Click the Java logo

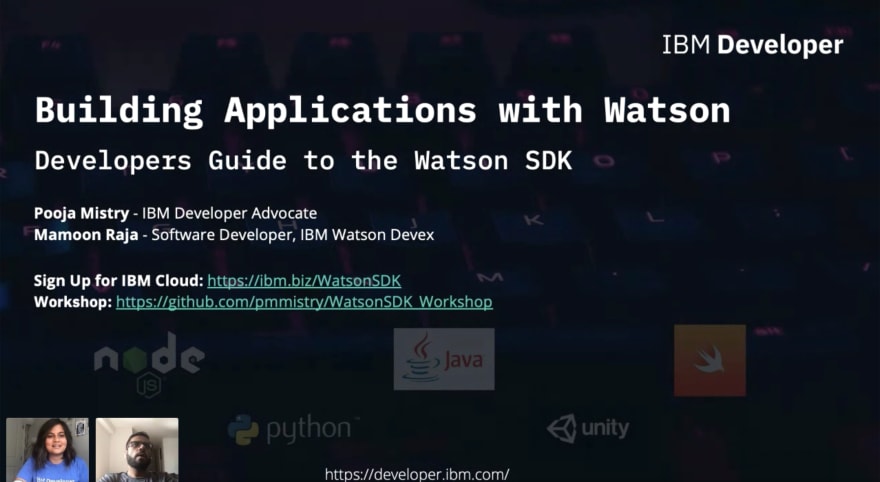click(x=444, y=359)
